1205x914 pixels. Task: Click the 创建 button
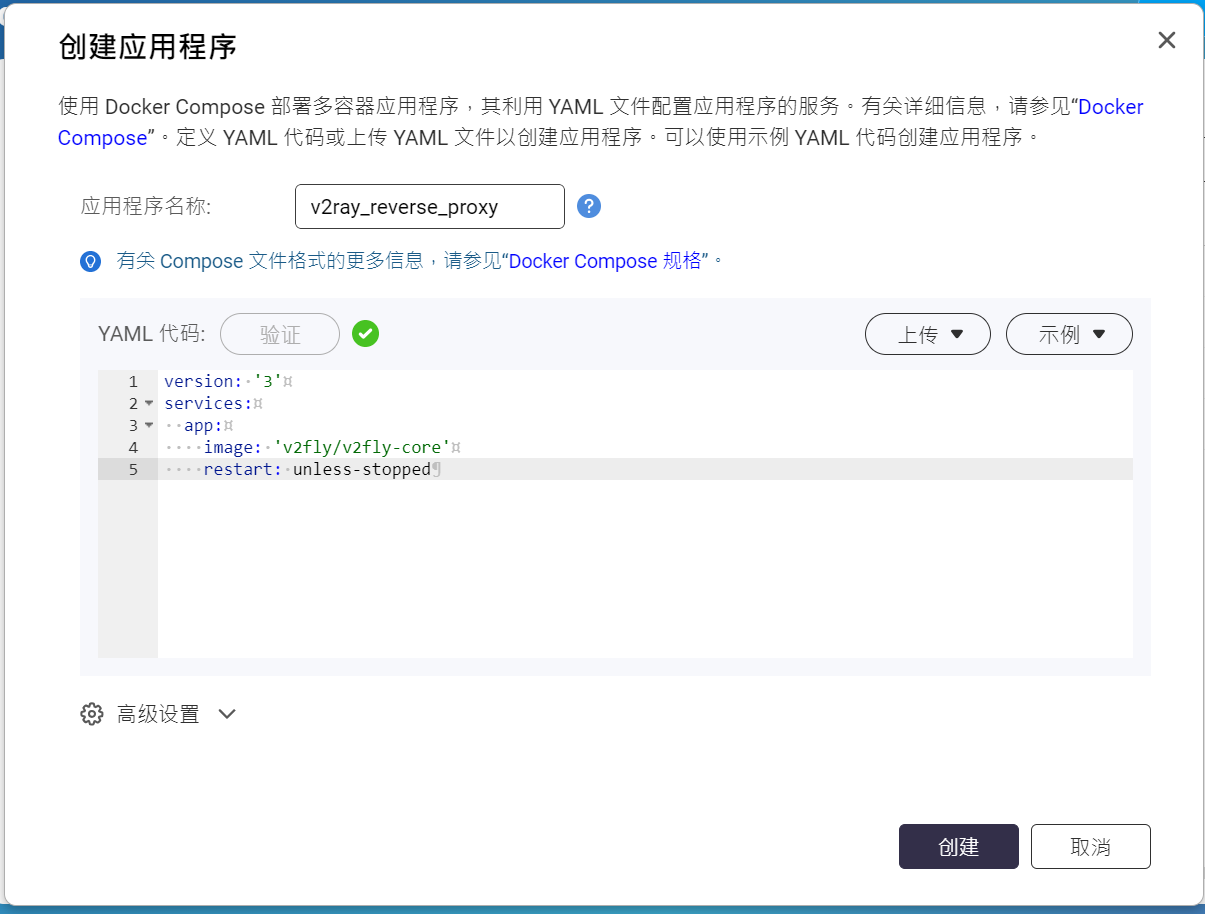pyautogui.click(x=958, y=847)
